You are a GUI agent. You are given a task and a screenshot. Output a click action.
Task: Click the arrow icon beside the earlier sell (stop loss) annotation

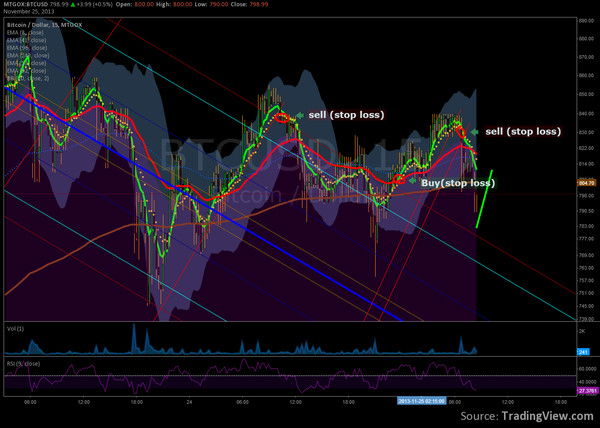point(299,114)
